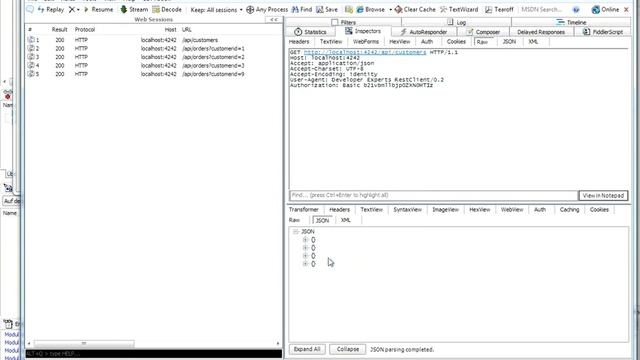Toggle the Decode button
640x360 pixels.
click(x=167, y=9)
